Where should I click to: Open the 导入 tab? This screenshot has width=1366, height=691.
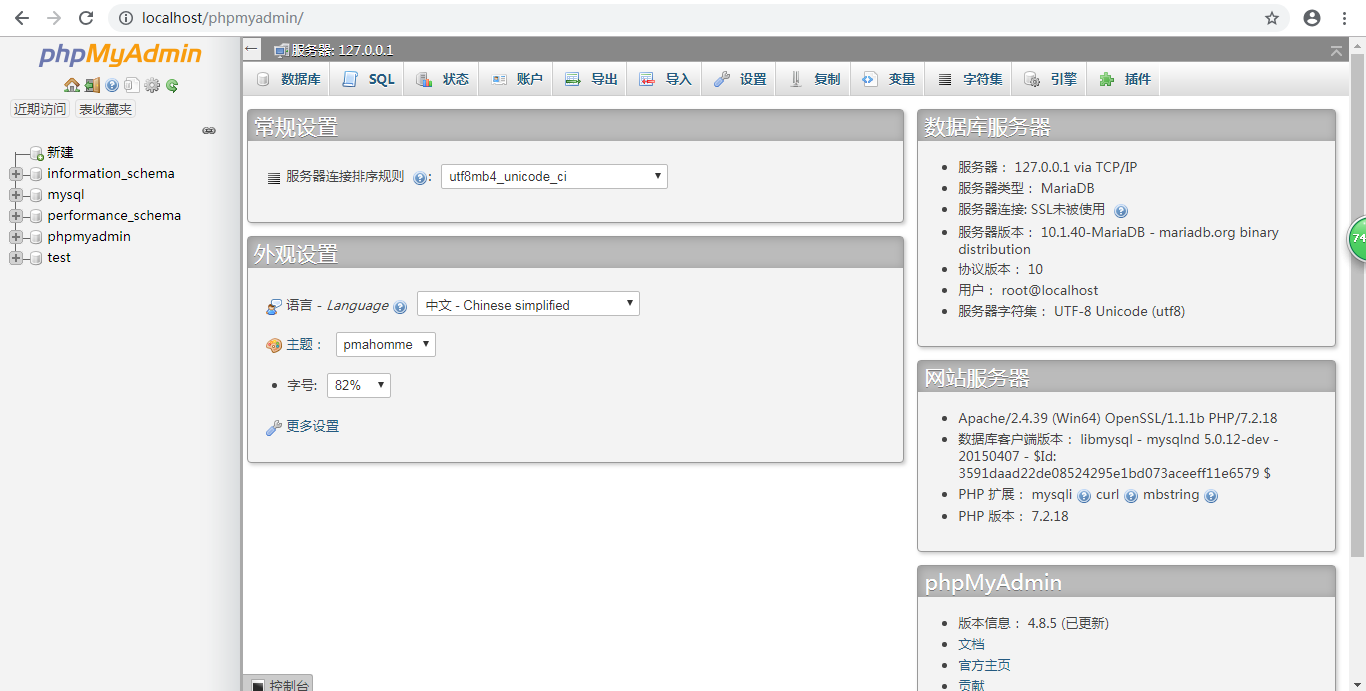[x=665, y=79]
